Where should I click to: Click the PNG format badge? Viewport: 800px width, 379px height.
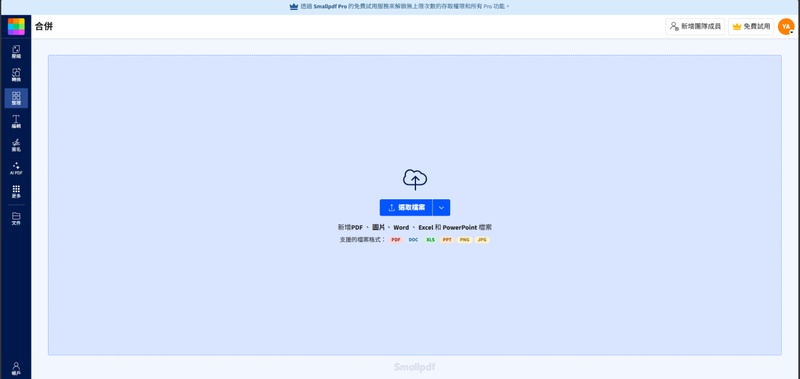pos(464,240)
